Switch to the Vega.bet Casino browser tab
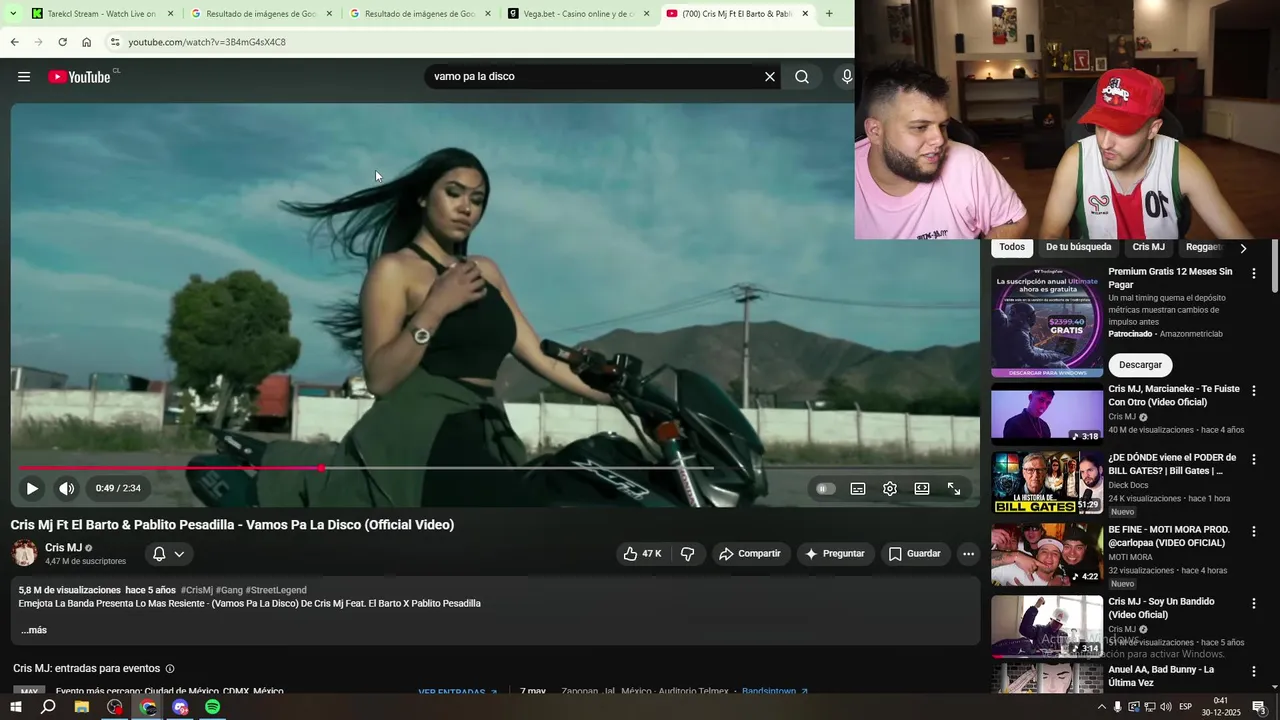This screenshot has height=720, width=1280. pyautogui.click(x=578, y=14)
